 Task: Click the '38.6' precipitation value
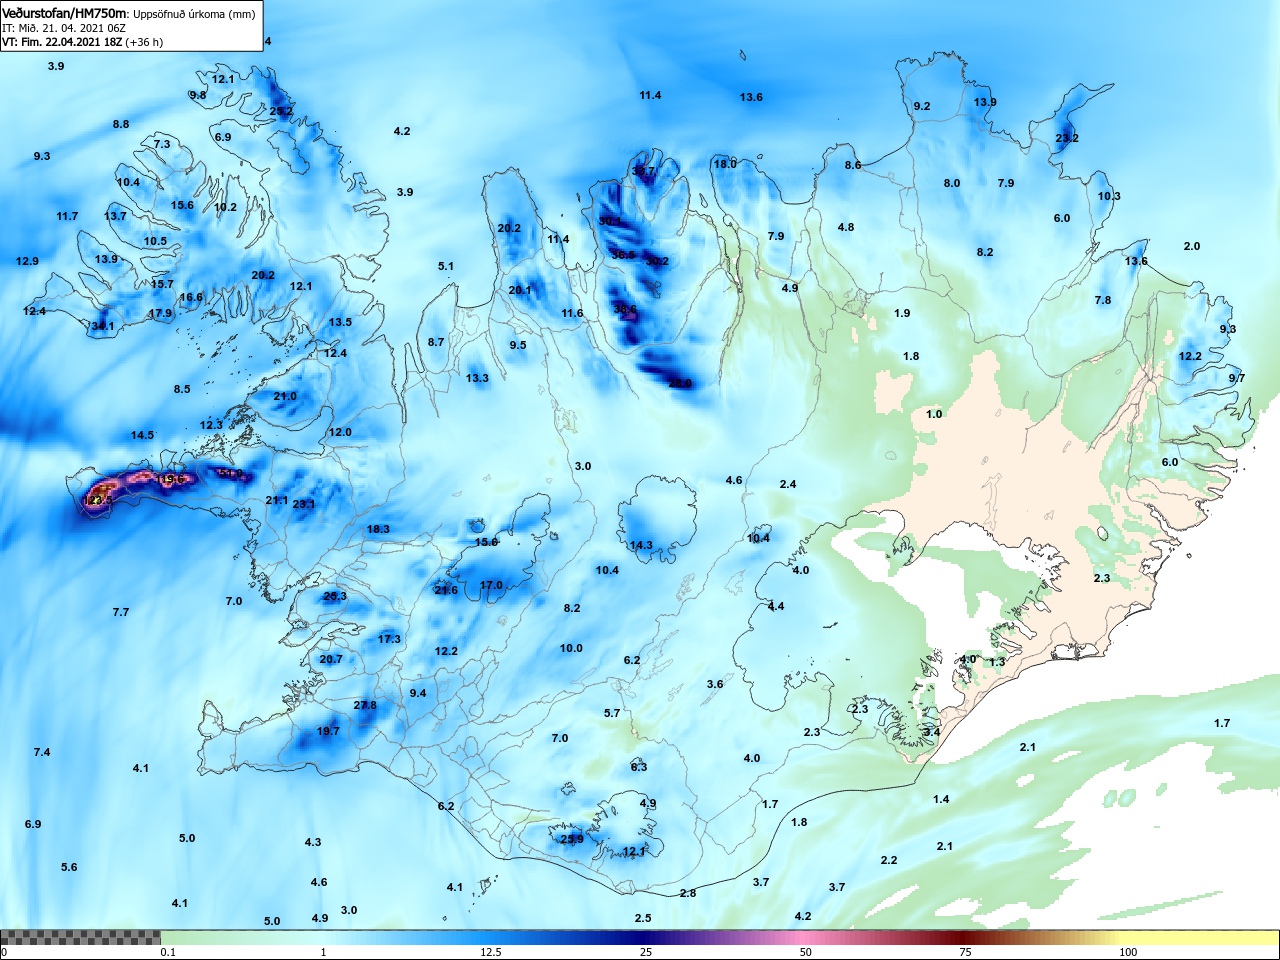point(625,309)
